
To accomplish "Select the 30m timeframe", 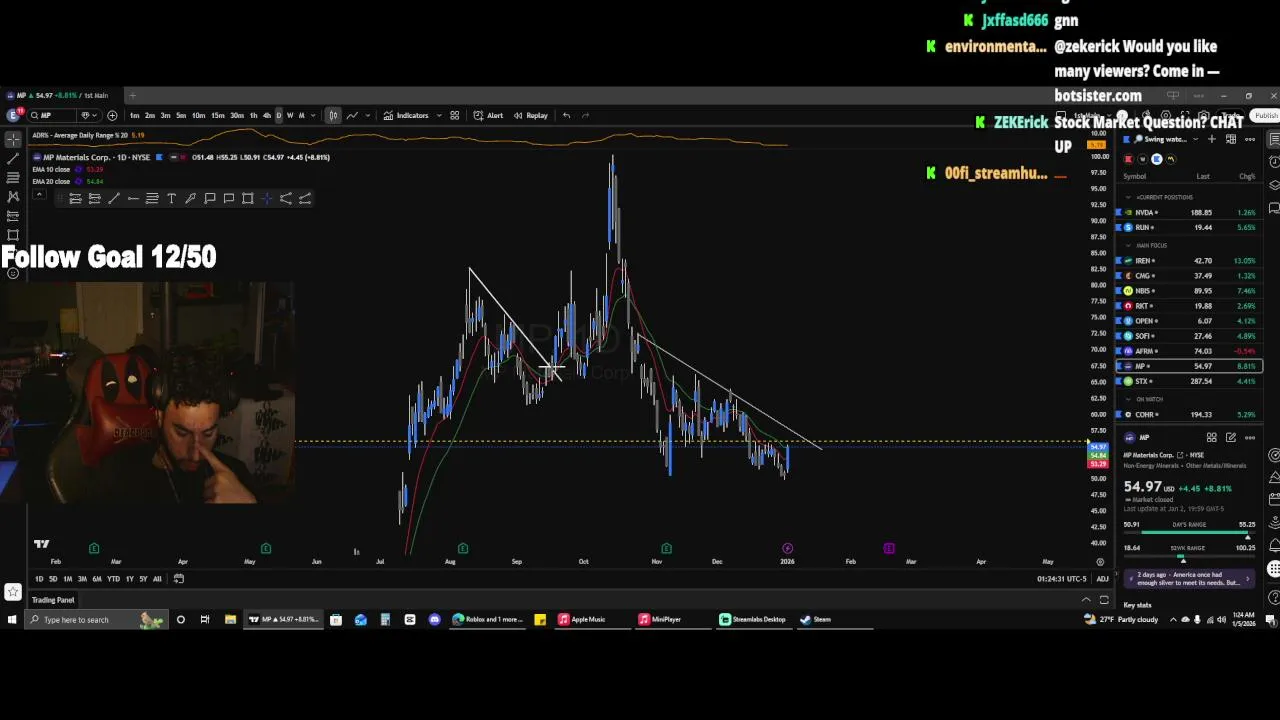I will click(x=236, y=115).
